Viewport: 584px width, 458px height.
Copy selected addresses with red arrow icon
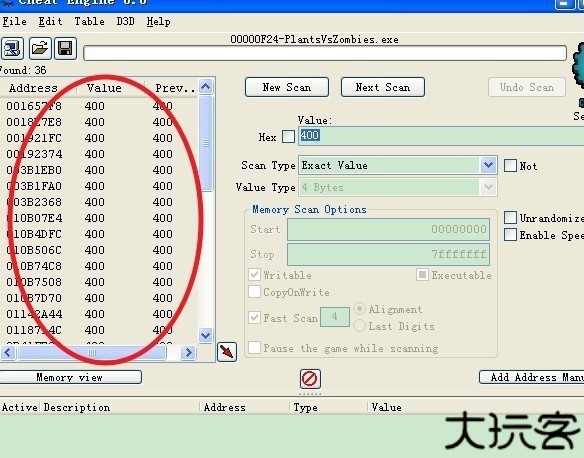click(227, 352)
